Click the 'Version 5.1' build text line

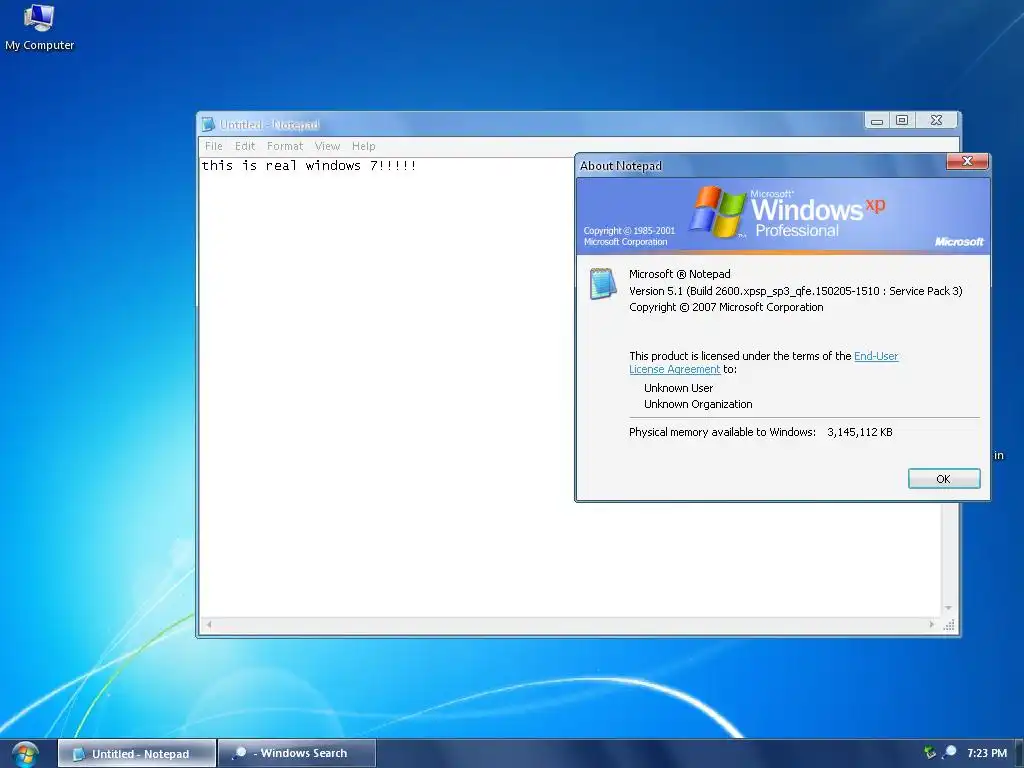pyautogui.click(x=795, y=291)
